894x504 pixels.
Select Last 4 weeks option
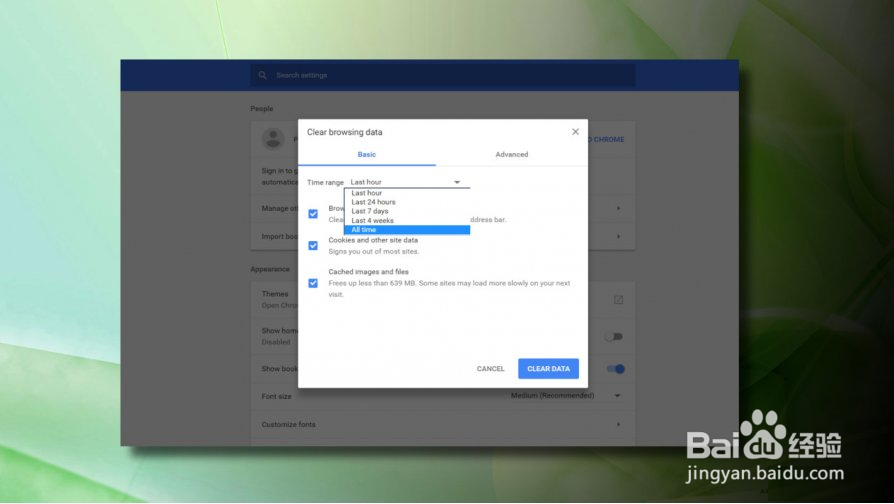click(407, 220)
